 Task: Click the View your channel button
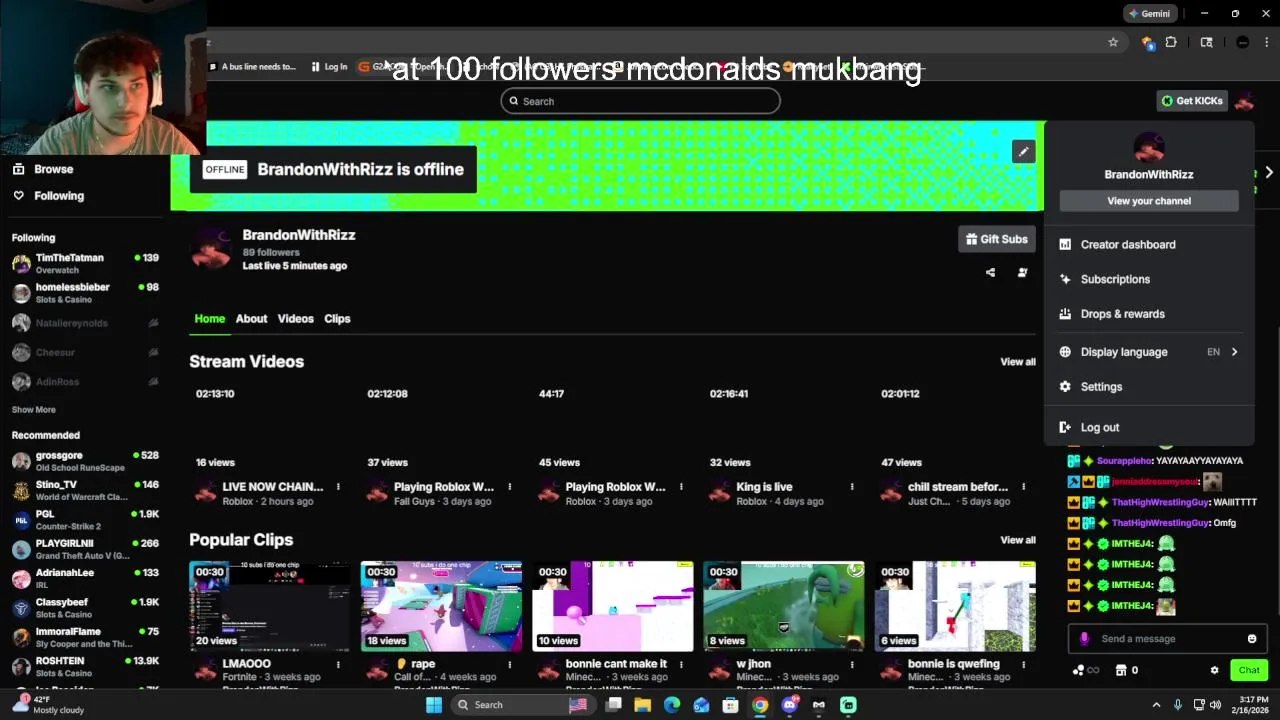(1149, 201)
